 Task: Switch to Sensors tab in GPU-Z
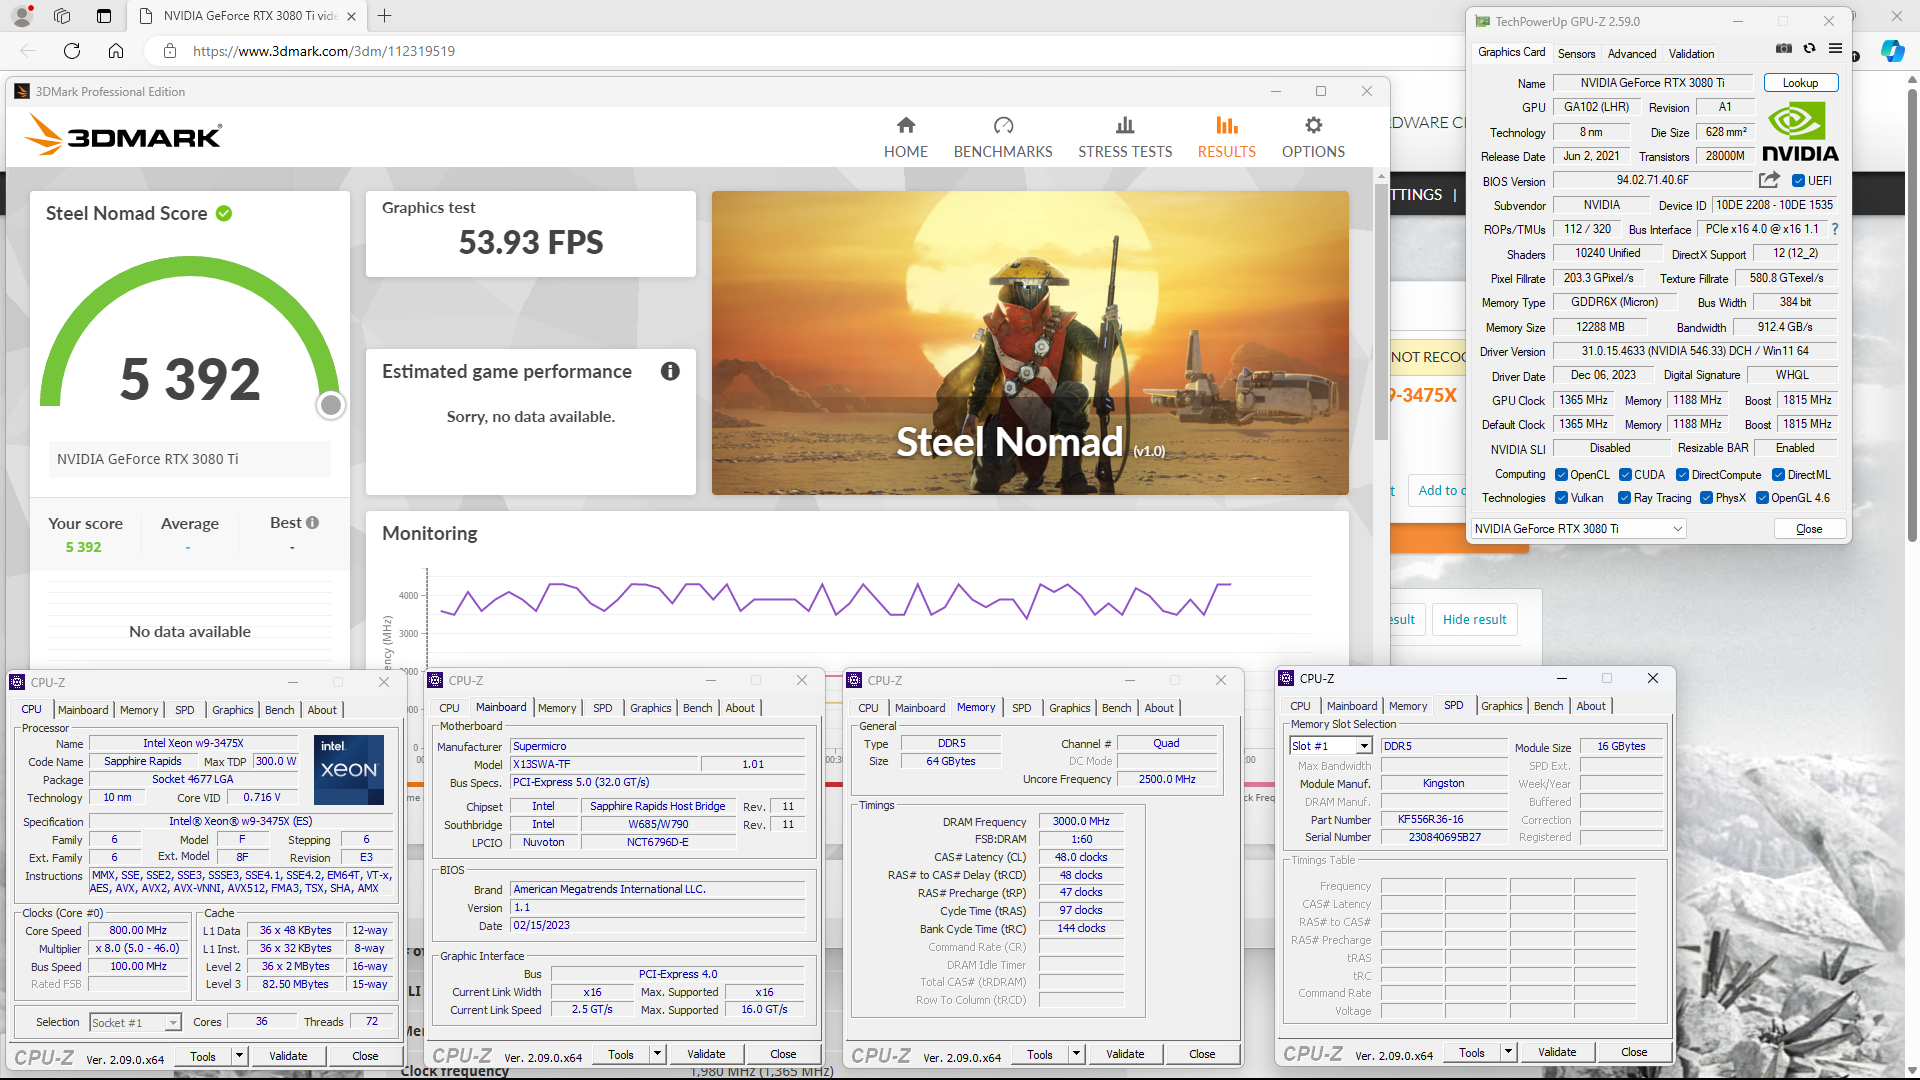tap(1576, 54)
